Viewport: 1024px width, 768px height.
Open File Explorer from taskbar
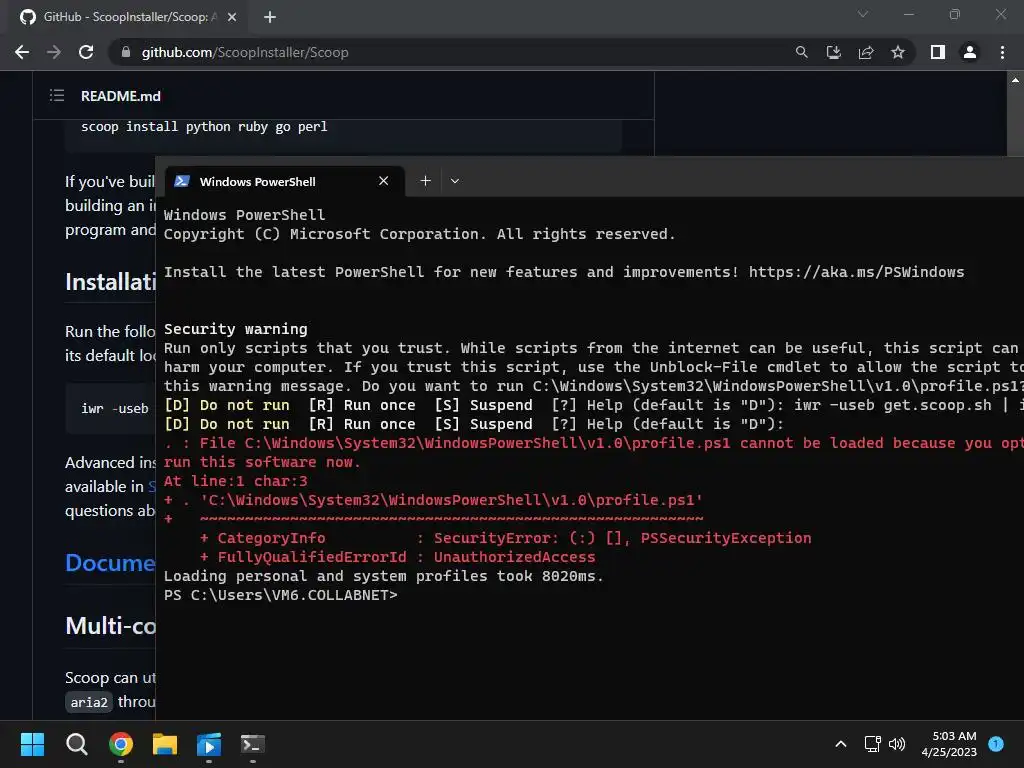point(165,744)
